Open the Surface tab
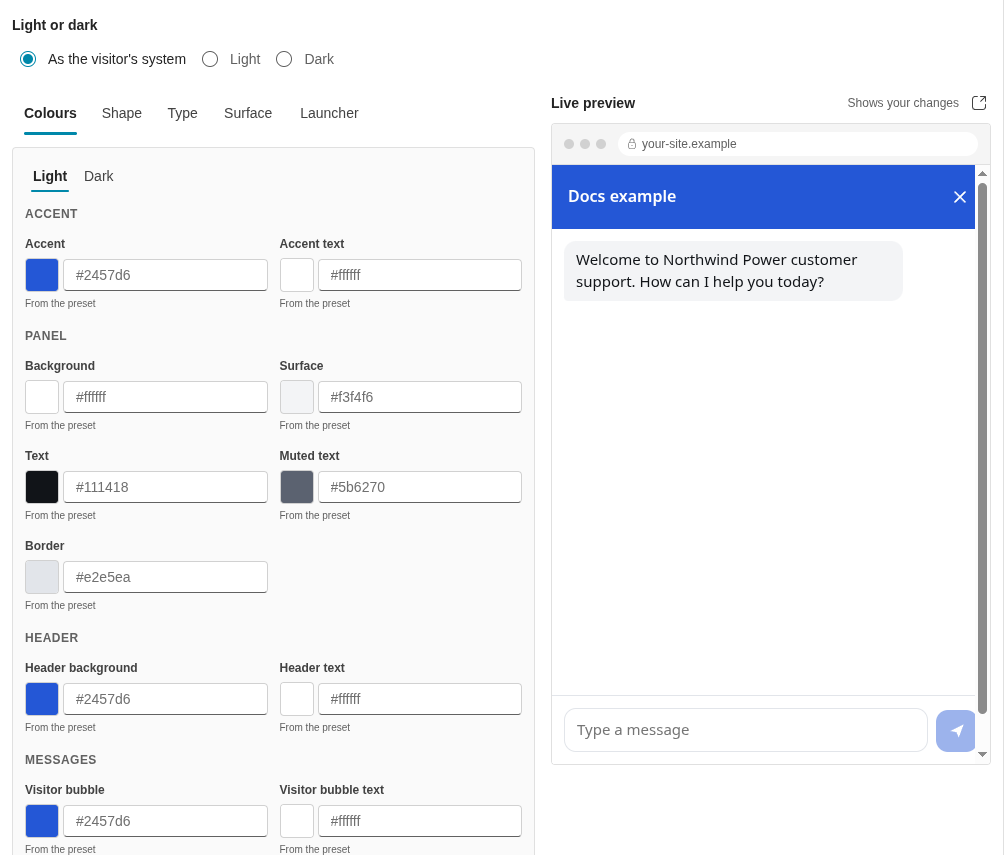1004x855 pixels. tap(248, 113)
